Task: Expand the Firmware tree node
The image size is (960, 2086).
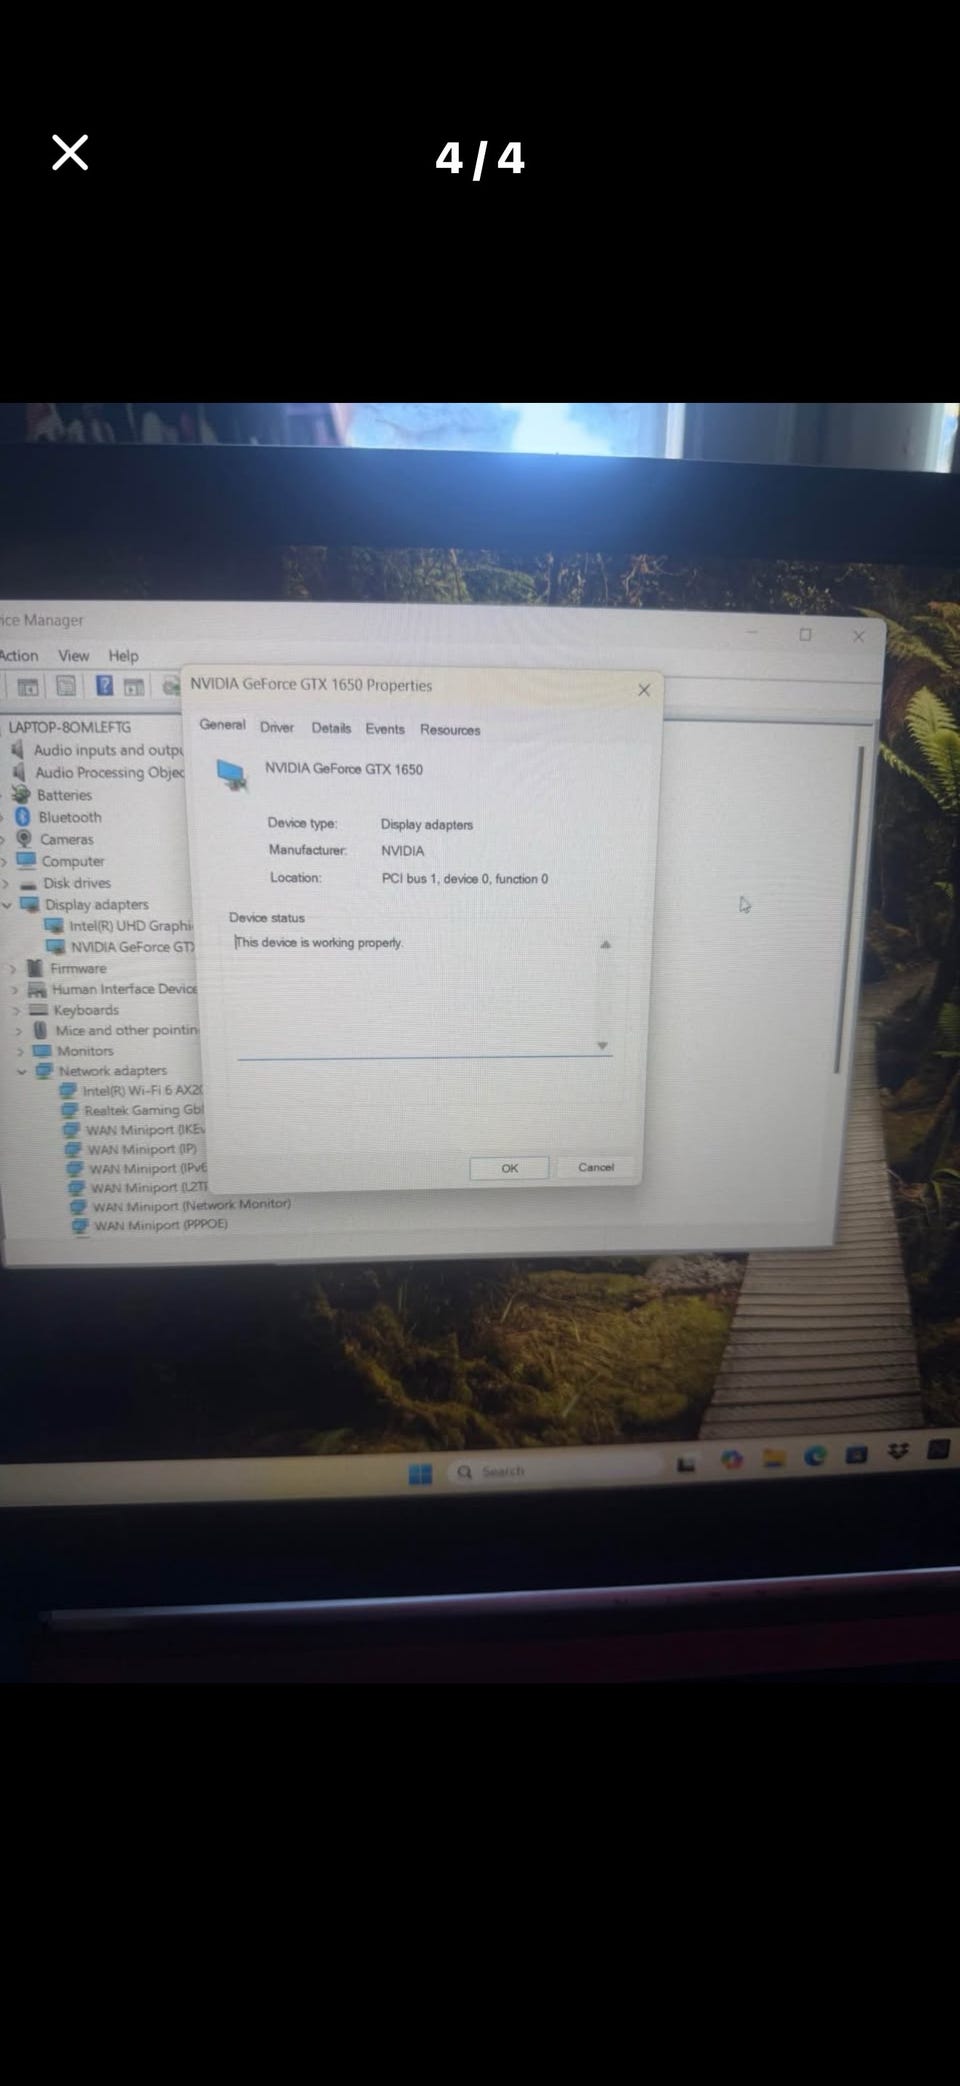Action: pos(13,968)
